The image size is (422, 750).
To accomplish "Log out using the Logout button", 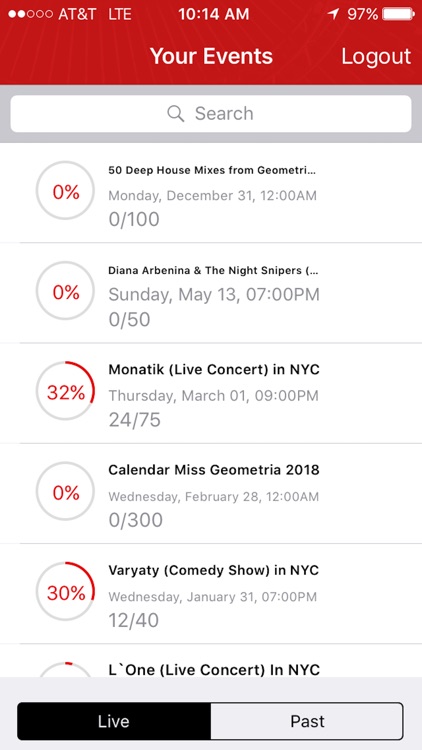I will [x=376, y=56].
